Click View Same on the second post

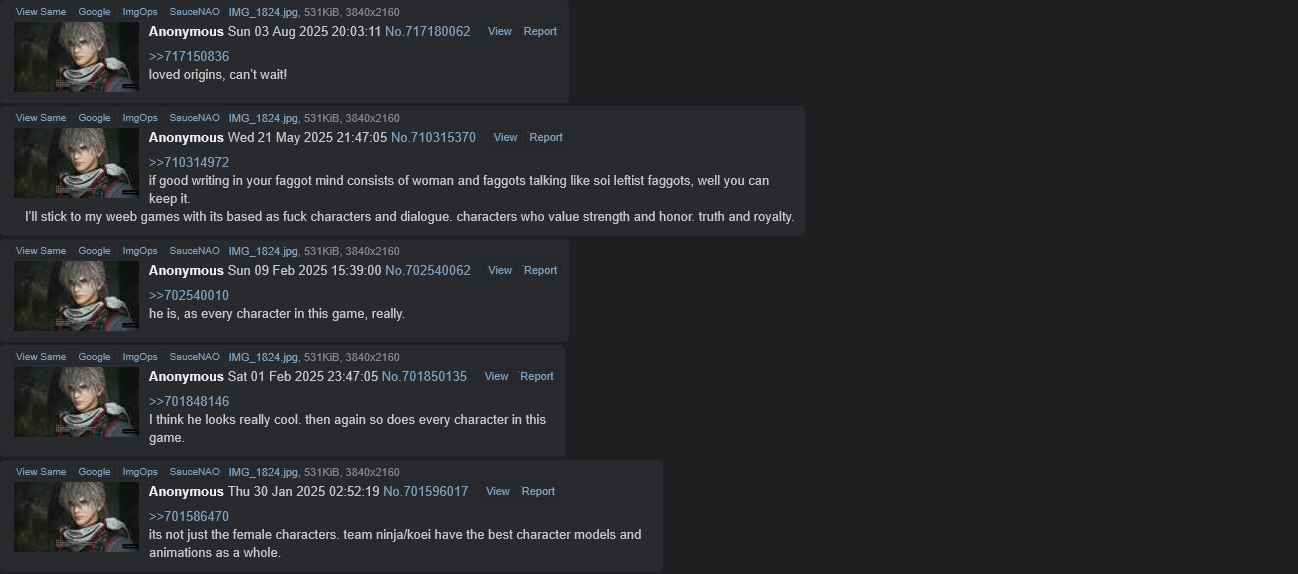coord(41,118)
